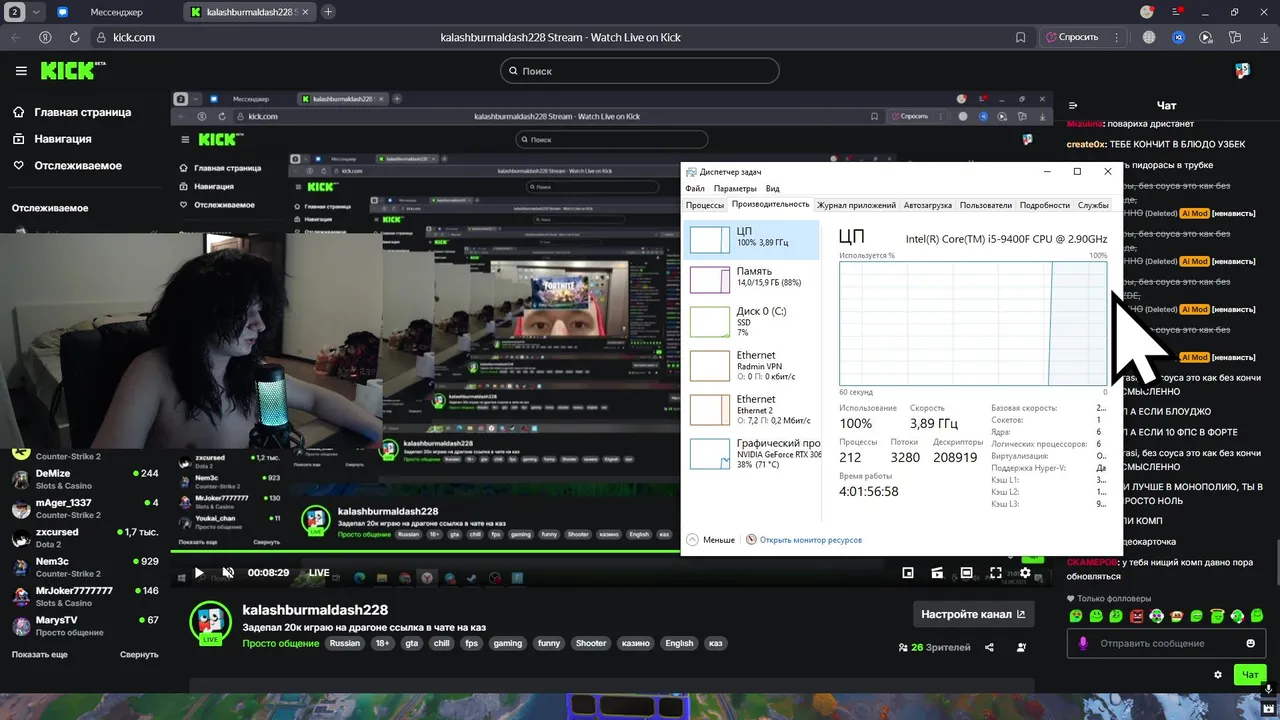Select the NVIDIA GeForce GPU item
The image size is (1280, 720).
[753, 453]
